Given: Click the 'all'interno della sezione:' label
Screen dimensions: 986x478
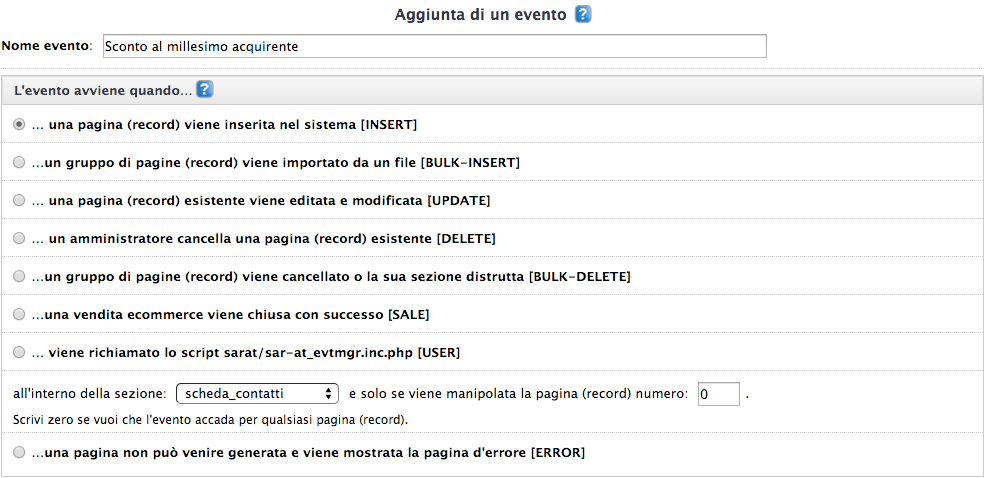Looking at the screenshot, I should pos(90,394).
